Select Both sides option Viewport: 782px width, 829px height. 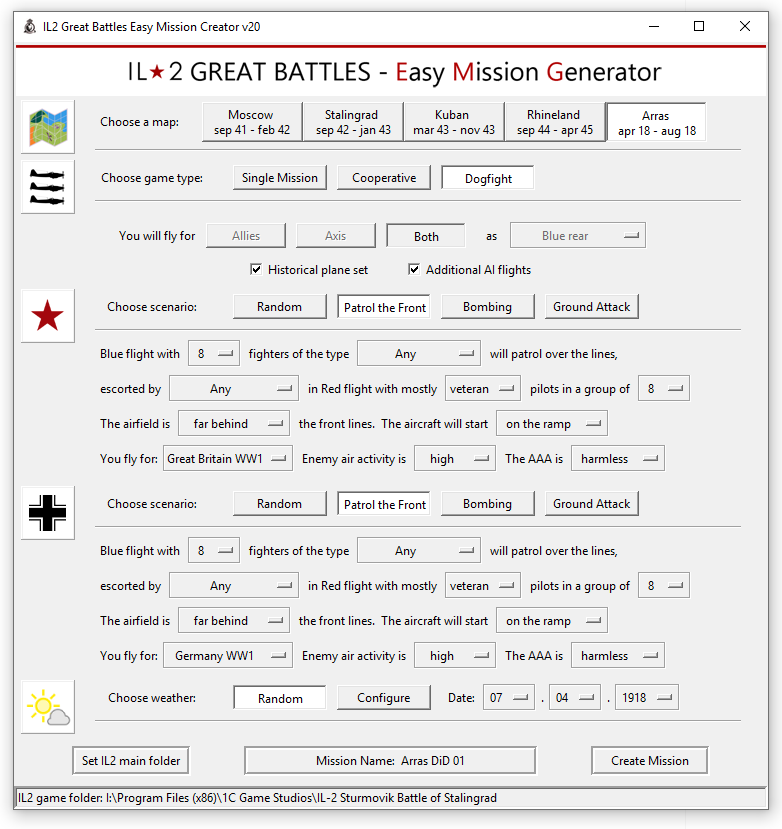point(426,236)
